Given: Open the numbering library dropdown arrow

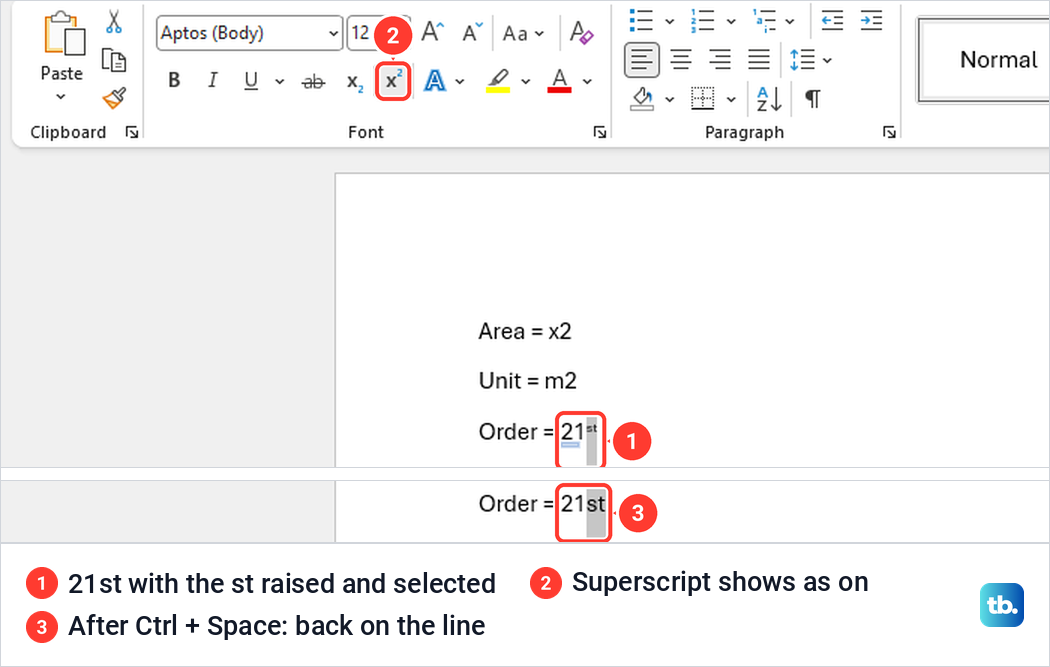Looking at the screenshot, I should coord(731,21).
